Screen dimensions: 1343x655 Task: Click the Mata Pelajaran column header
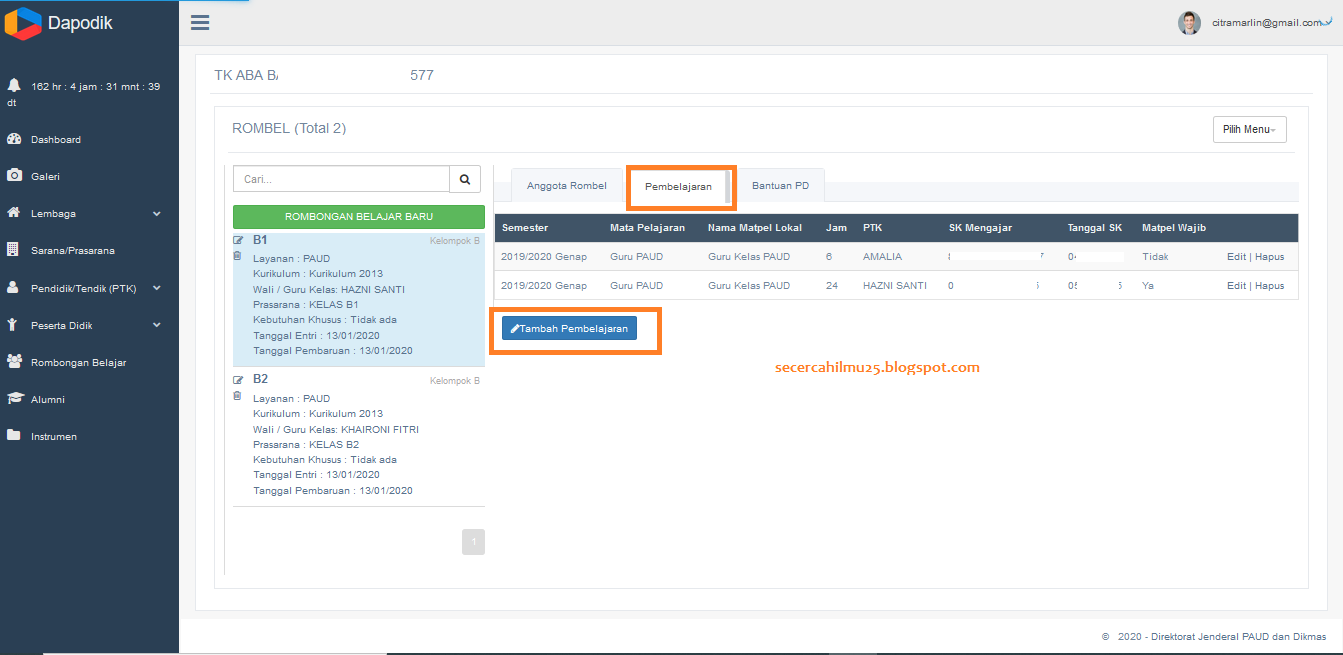[x=647, y=228]
